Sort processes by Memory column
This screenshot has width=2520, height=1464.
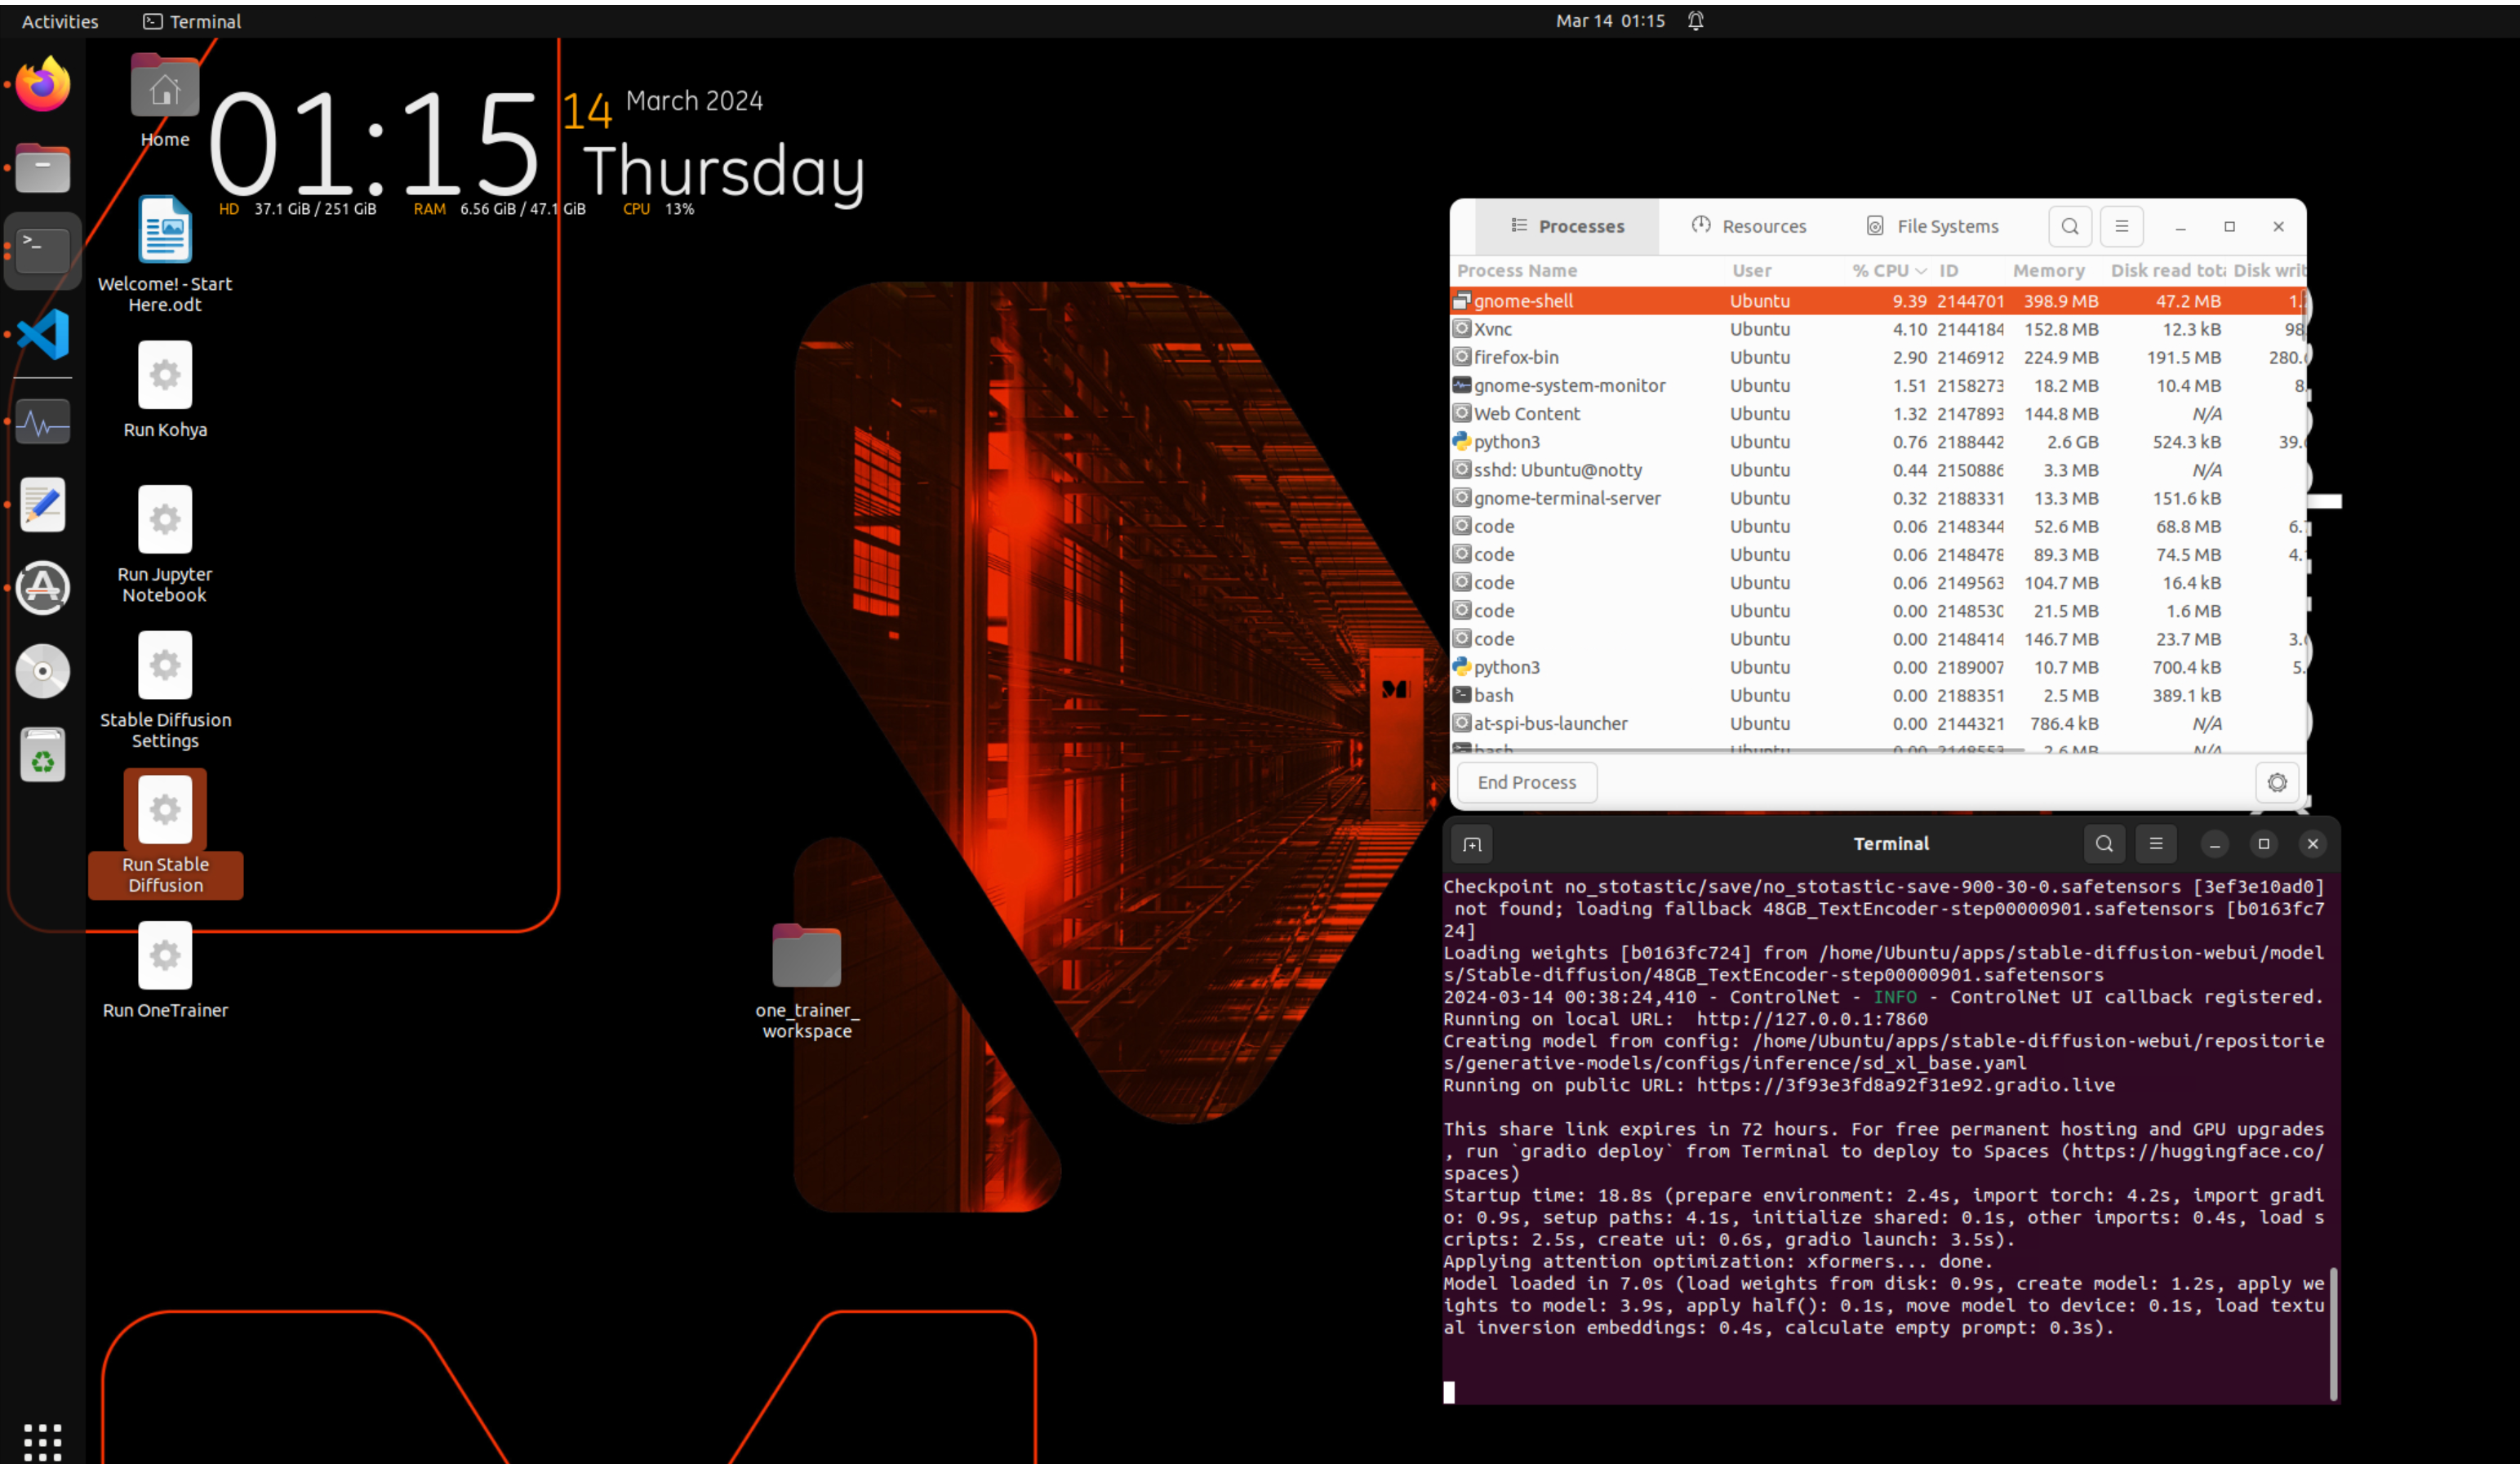pyautogui.click(x=2047, y=270)
